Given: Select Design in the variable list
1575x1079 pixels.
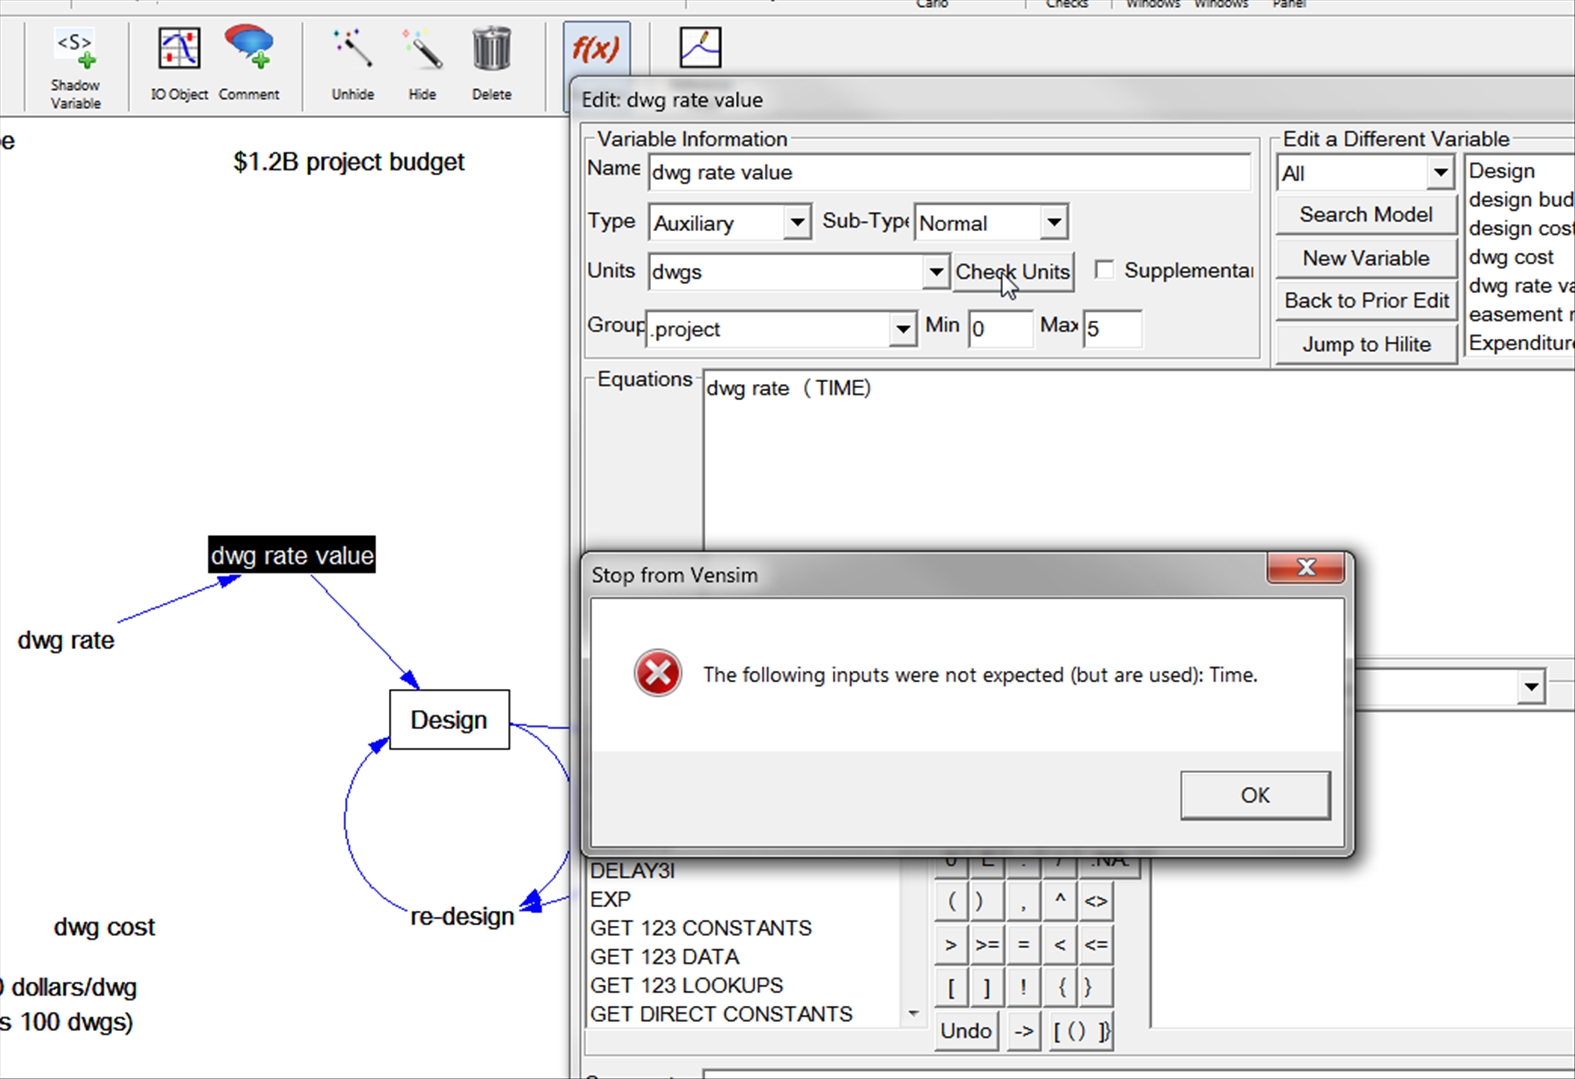Looking at the screenshot, I should point(1502,171).
